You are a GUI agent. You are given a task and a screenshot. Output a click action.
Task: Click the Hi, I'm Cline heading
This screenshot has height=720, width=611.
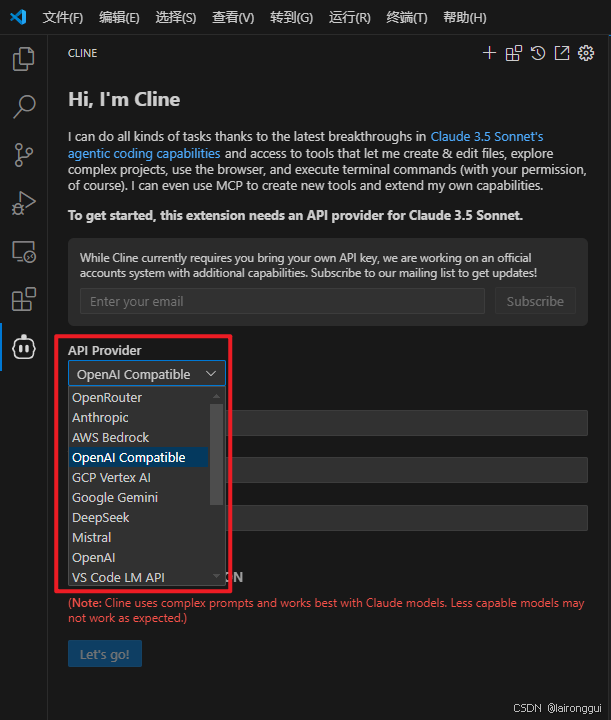tap(124, 99)
